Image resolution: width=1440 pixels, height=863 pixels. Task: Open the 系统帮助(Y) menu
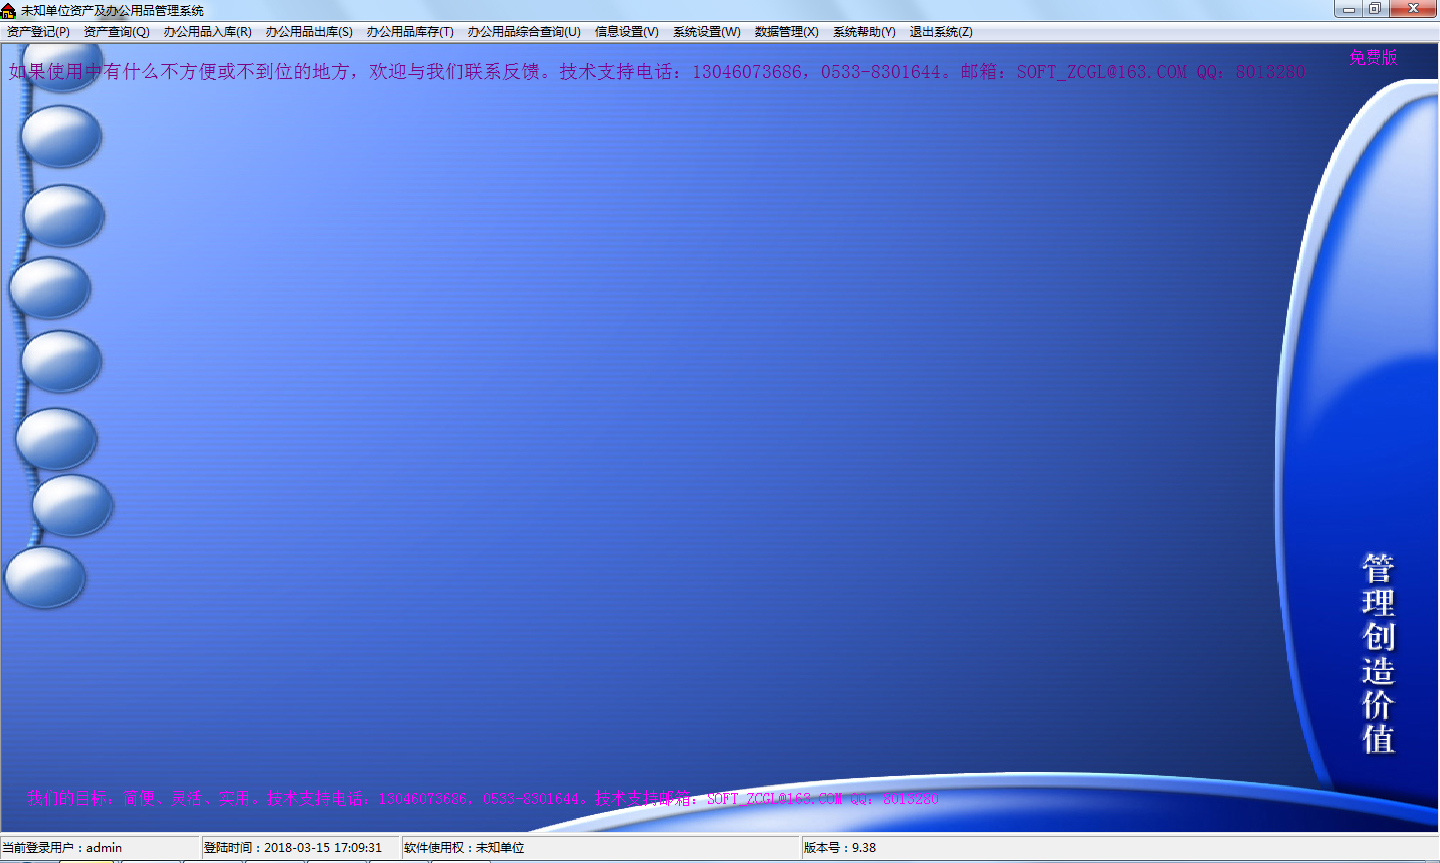pyautogui.click(x=865, y=32)
